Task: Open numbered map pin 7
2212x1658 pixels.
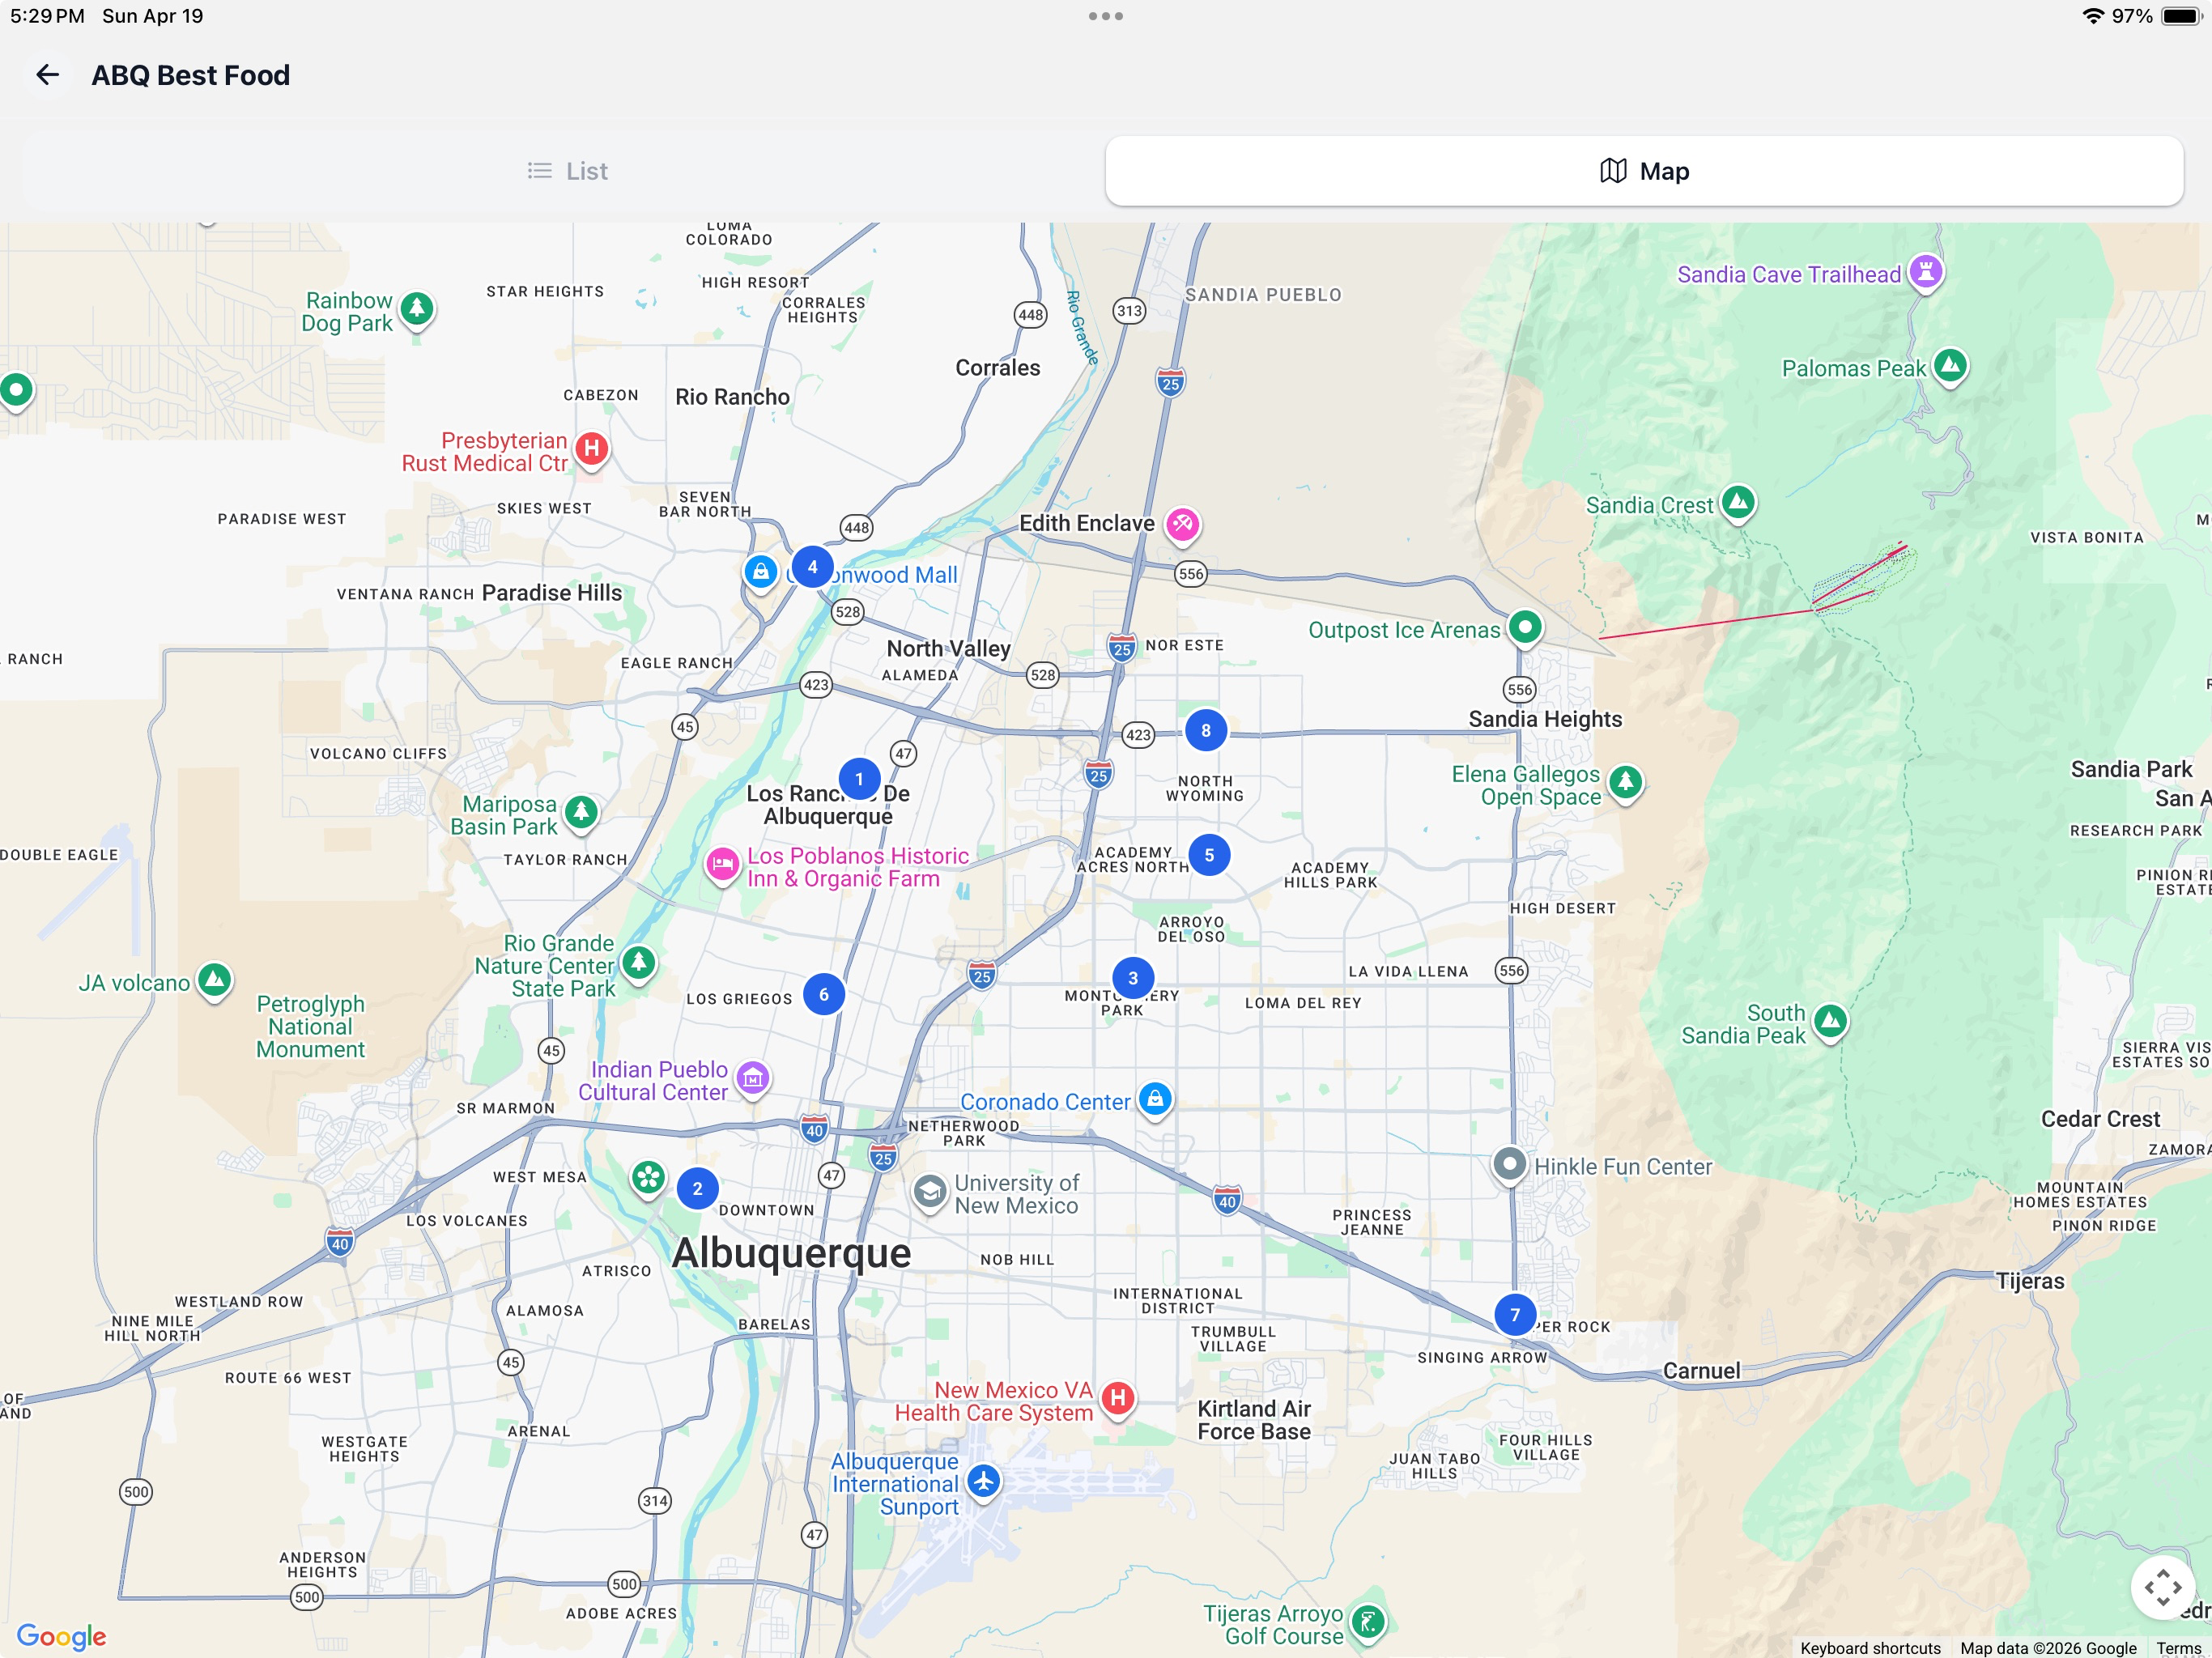Action: coord(1514,1314)
